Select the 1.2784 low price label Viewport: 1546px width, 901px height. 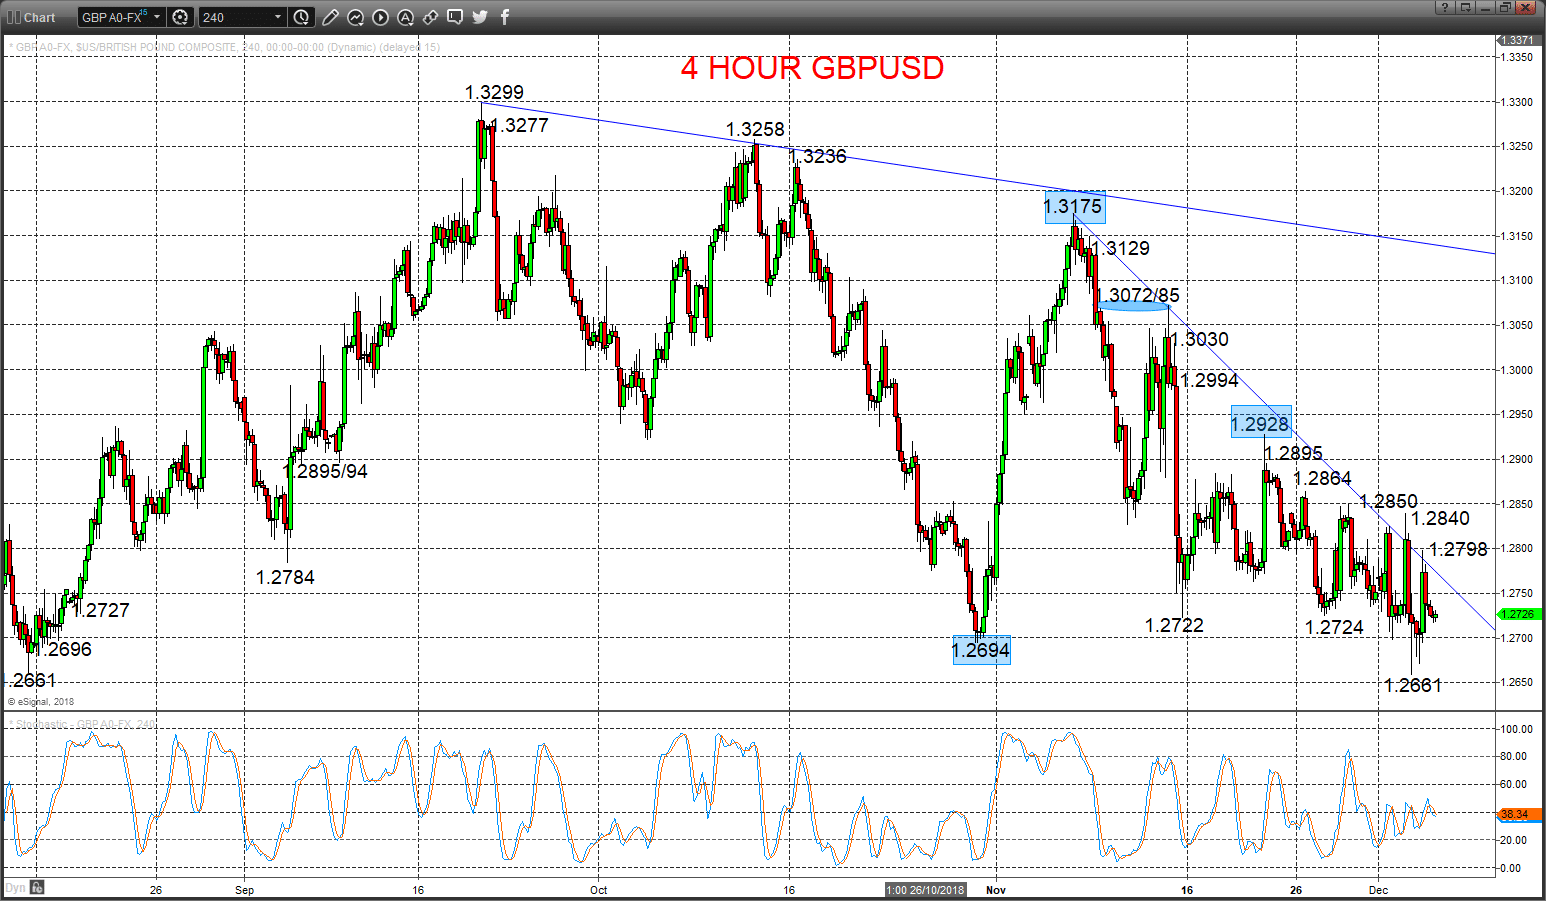click(285, 577)
